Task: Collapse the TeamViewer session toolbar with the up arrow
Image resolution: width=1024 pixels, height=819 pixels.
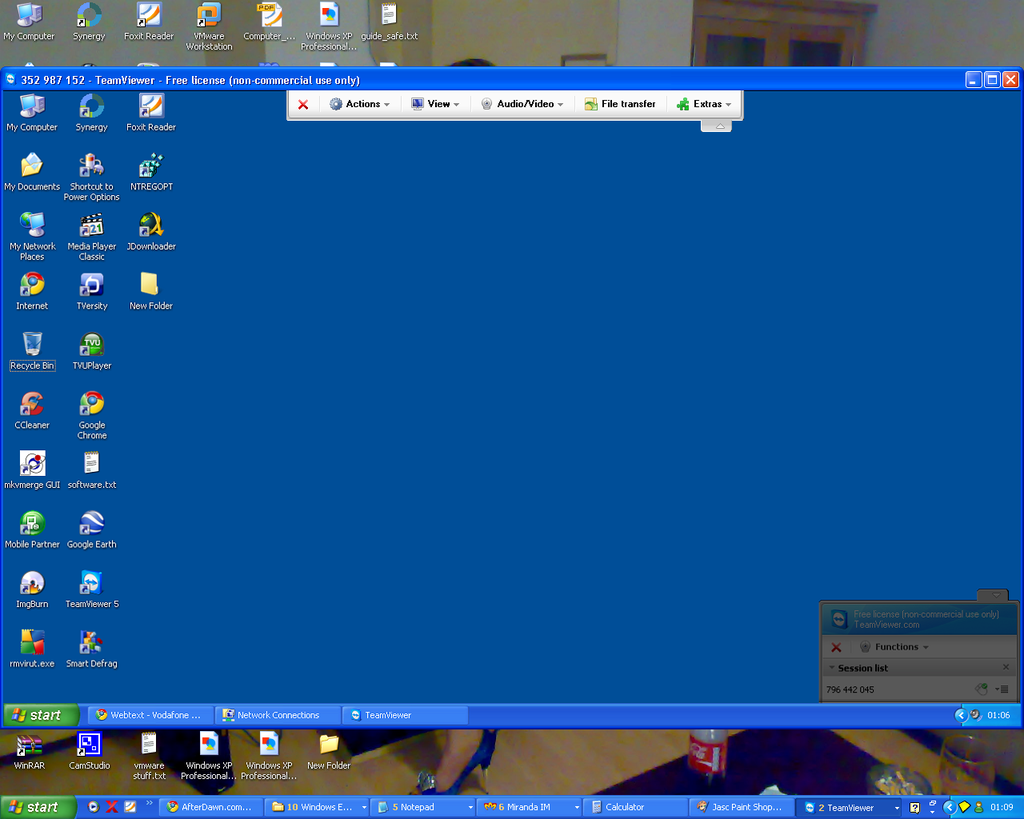Action: [x=720, y=126]
